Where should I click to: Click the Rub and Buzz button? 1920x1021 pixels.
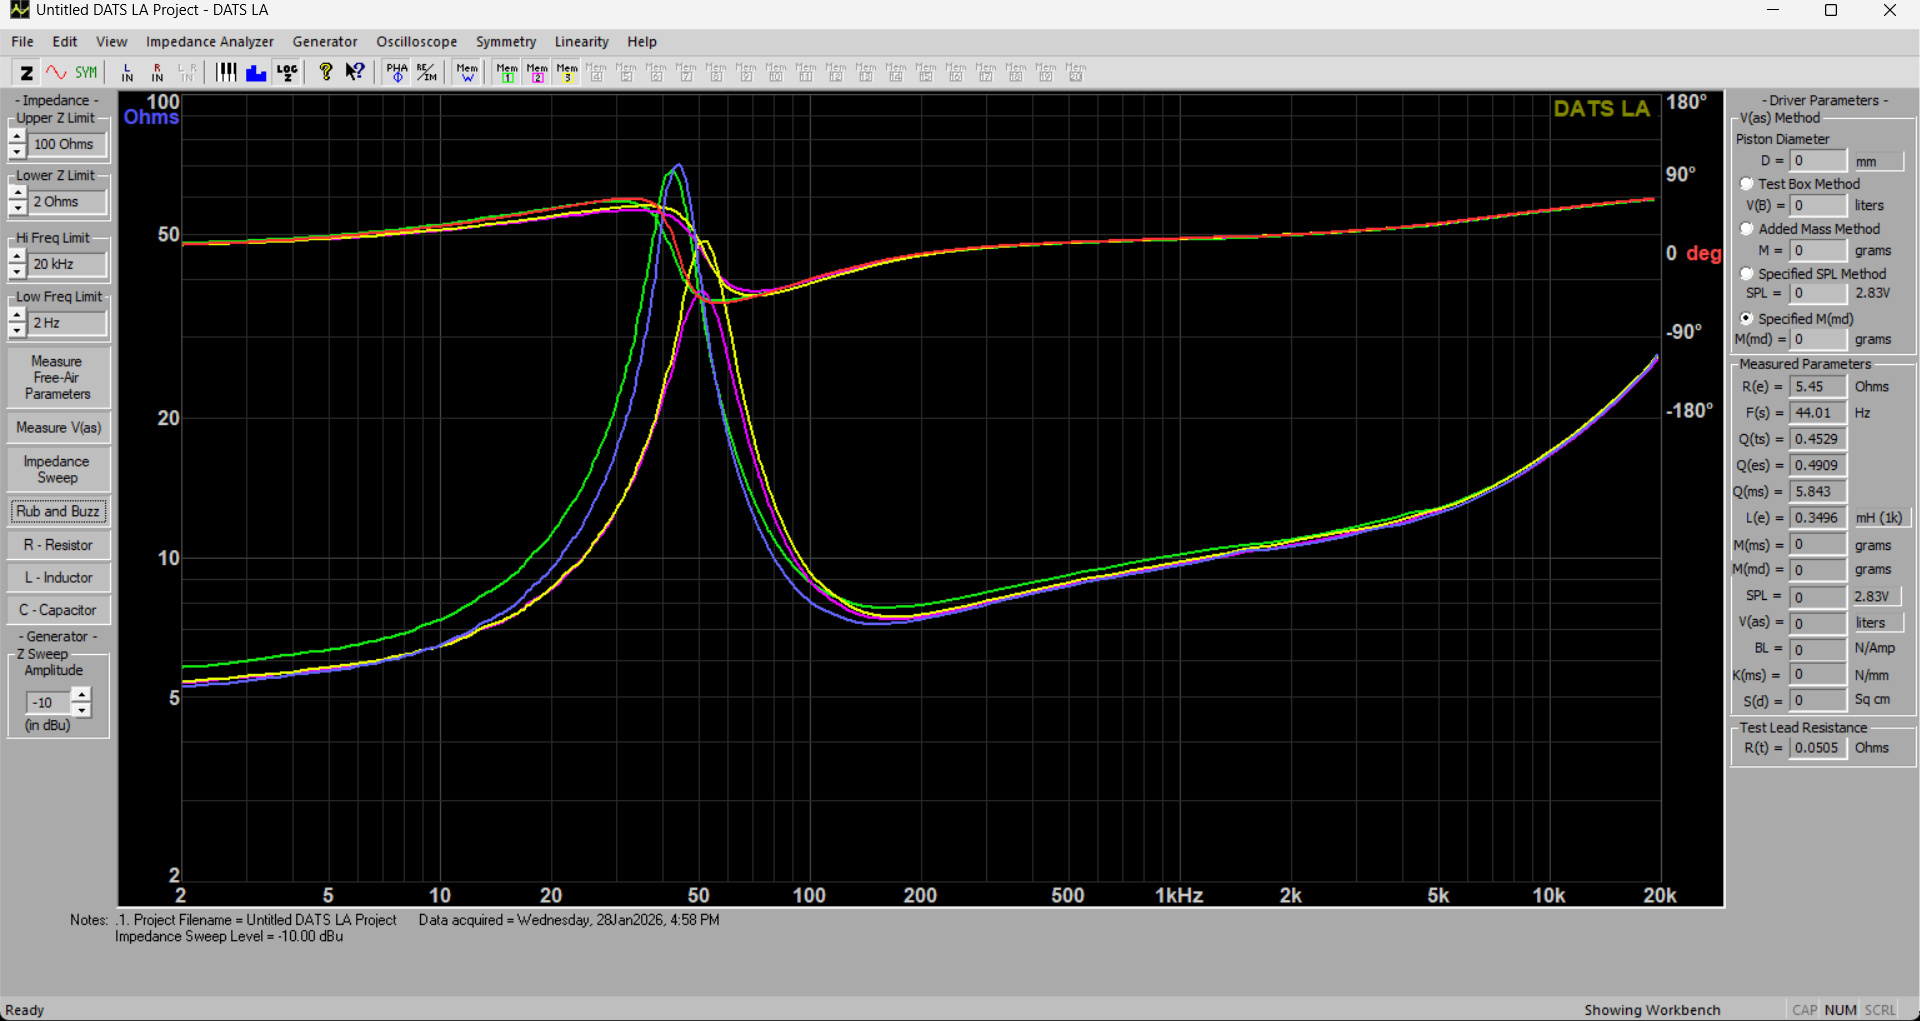(58, 511)
